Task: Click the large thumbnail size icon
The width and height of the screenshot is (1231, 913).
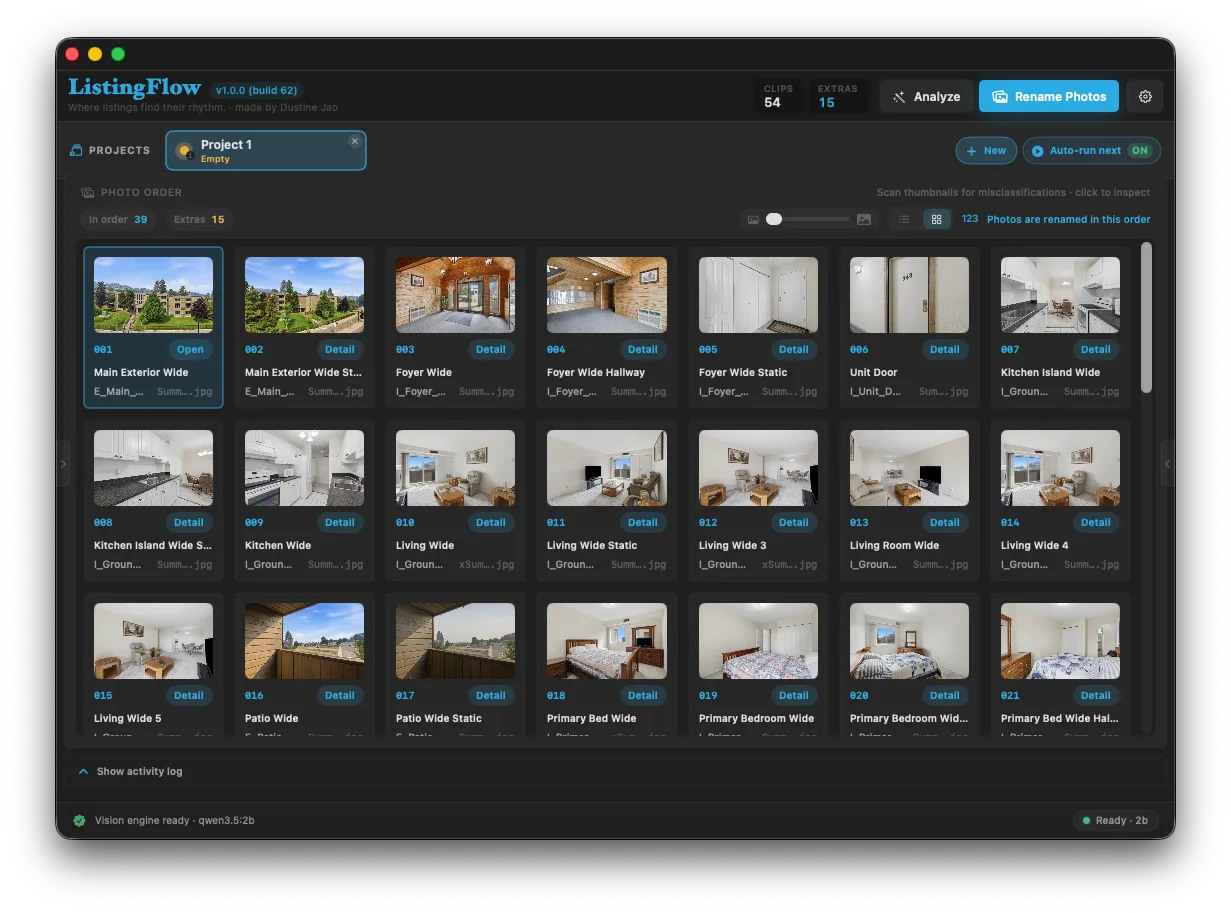Action: (864, 219)
